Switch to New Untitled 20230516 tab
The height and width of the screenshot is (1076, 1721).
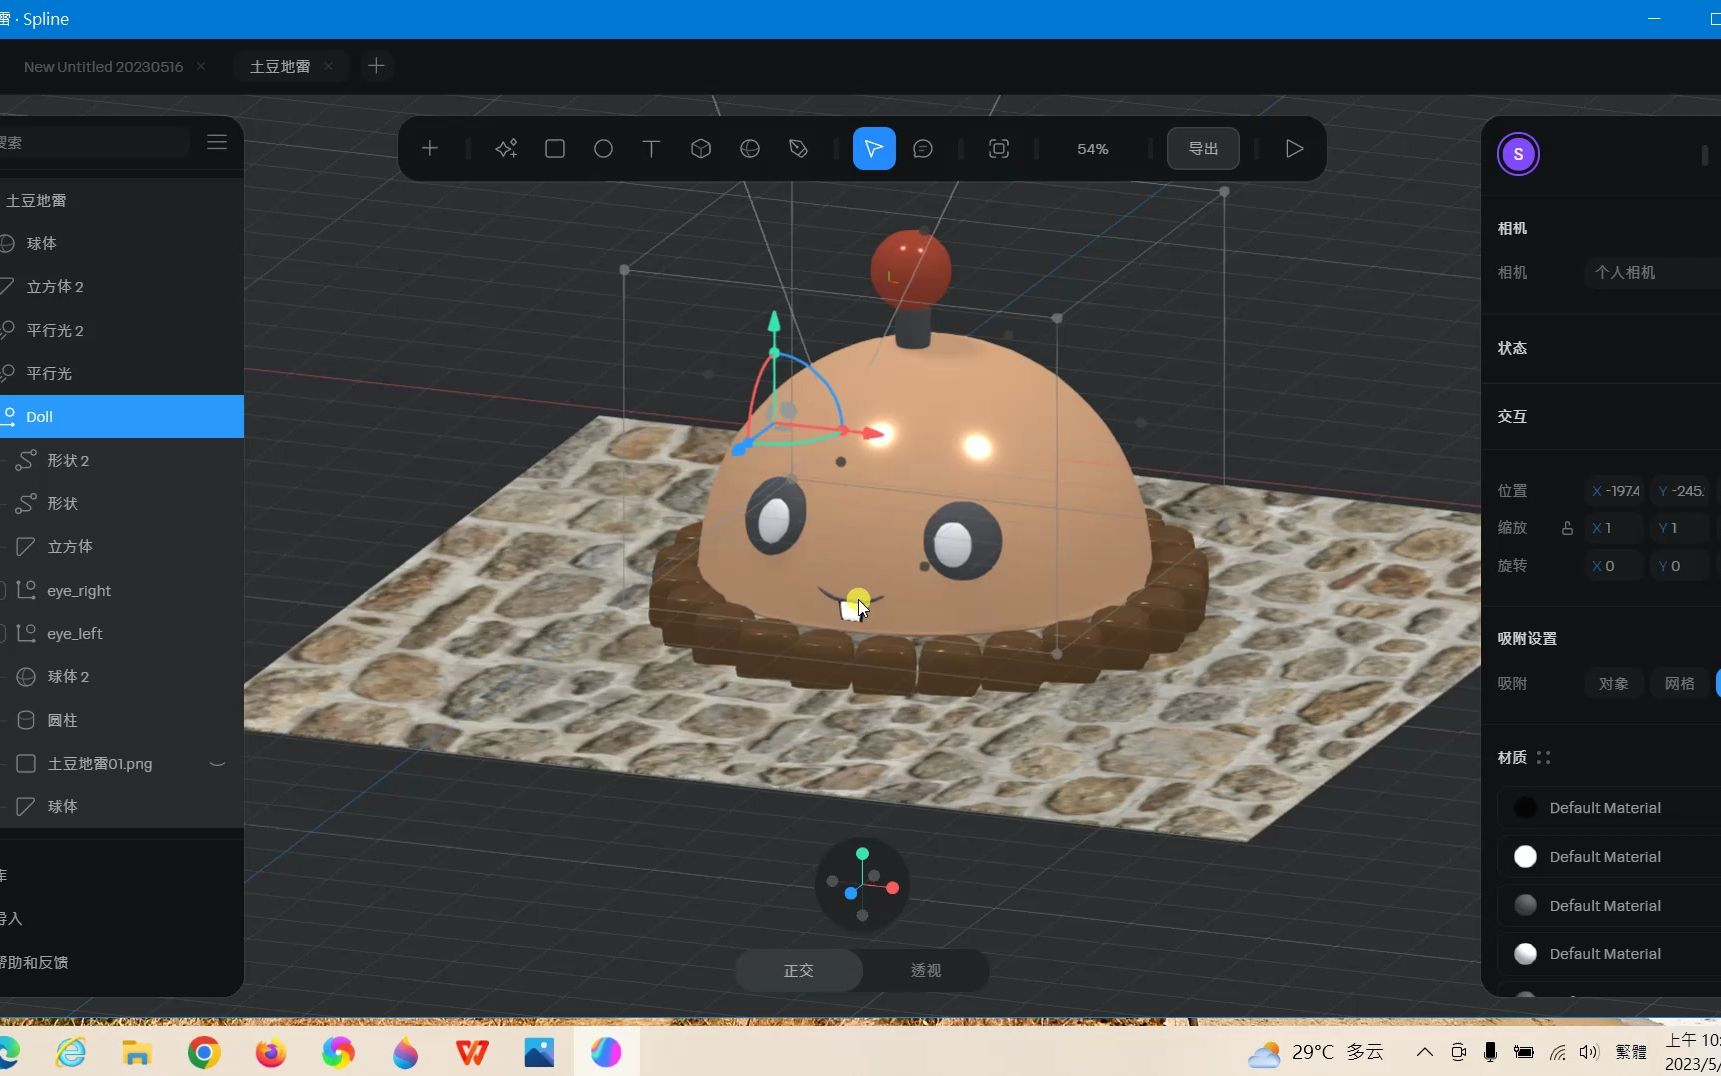(x=103, y=66)
